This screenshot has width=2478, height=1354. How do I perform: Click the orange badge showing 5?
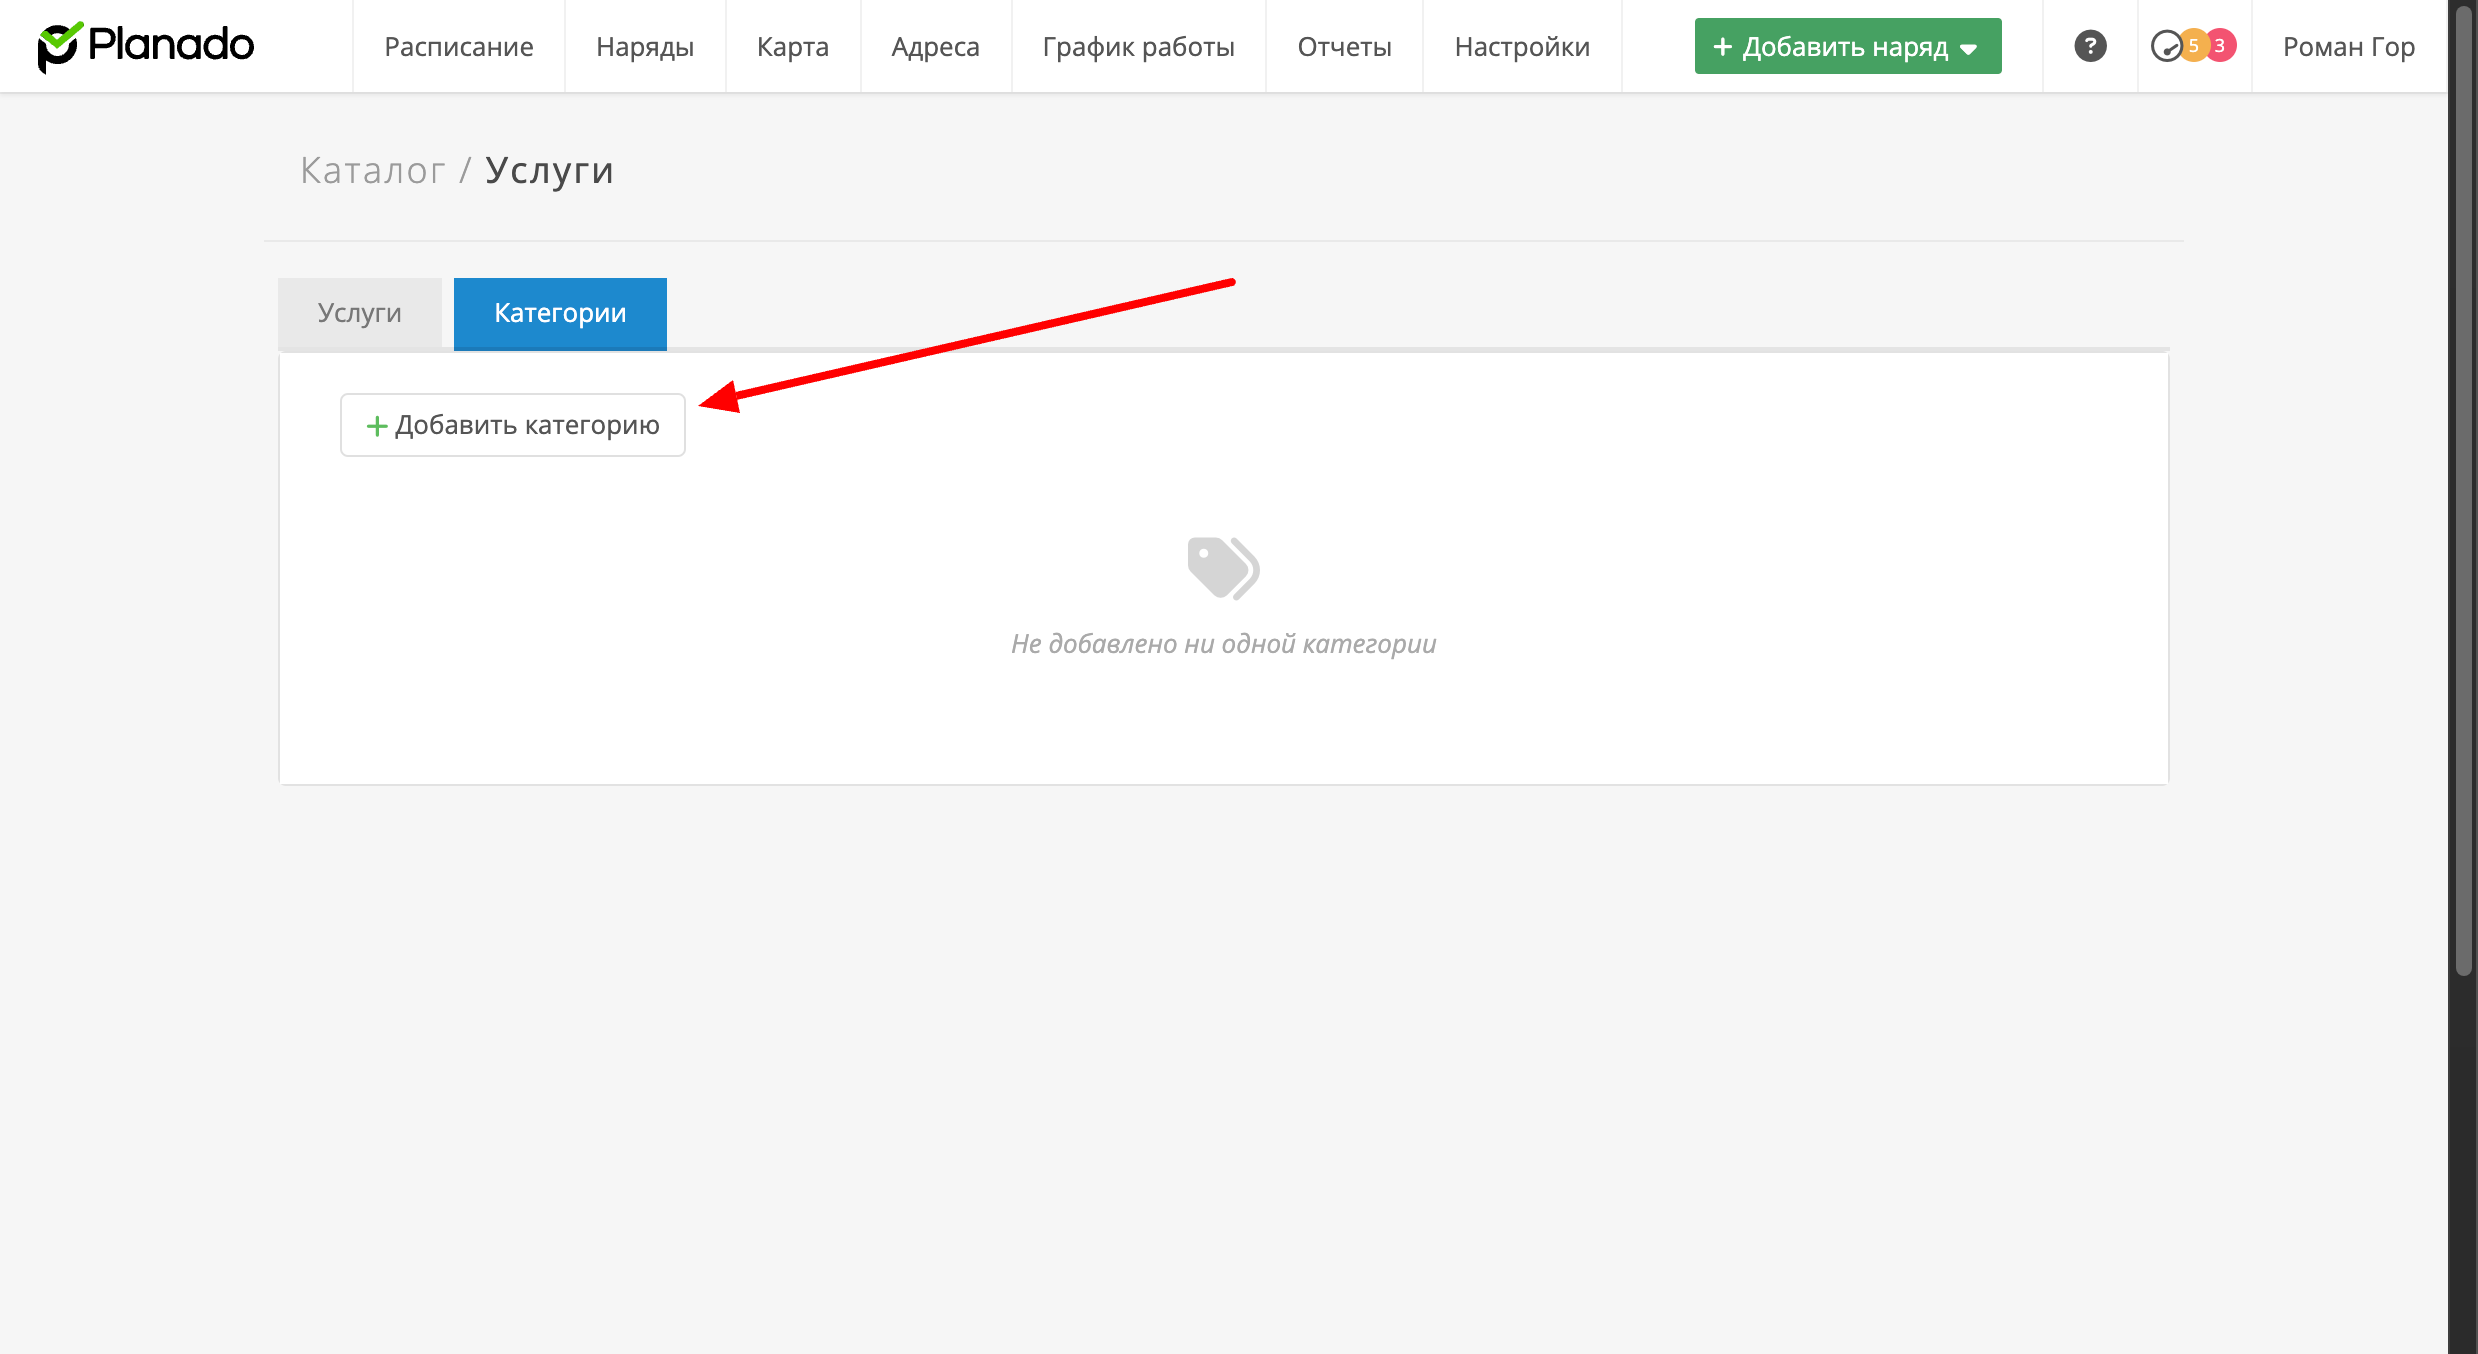click(2192, 46)
